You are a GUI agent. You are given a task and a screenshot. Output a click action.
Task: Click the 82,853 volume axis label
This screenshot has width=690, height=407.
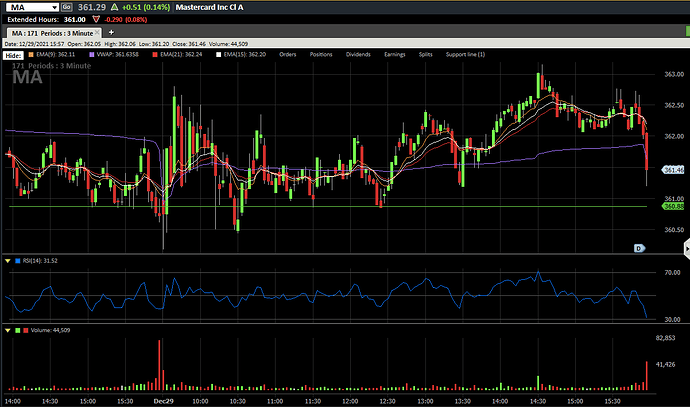point(665,338)
